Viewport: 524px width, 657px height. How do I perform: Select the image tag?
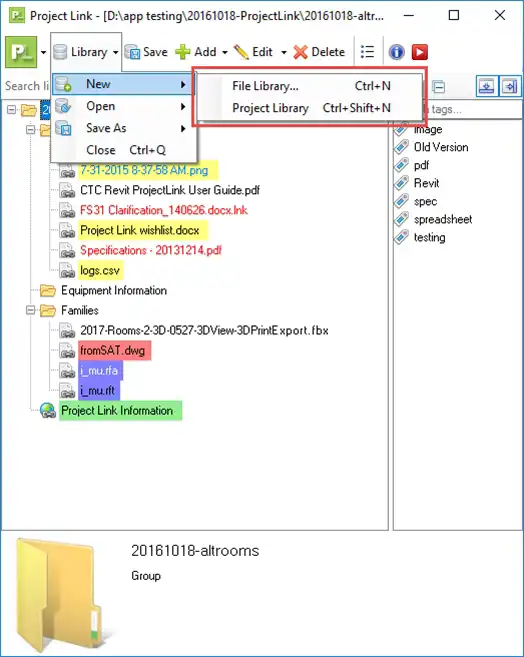tap(428, 129)
